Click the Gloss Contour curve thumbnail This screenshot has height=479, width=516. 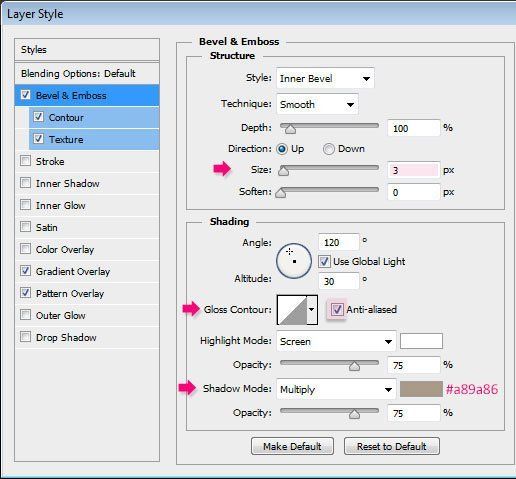pyautogui.click(x=292, y=310)
